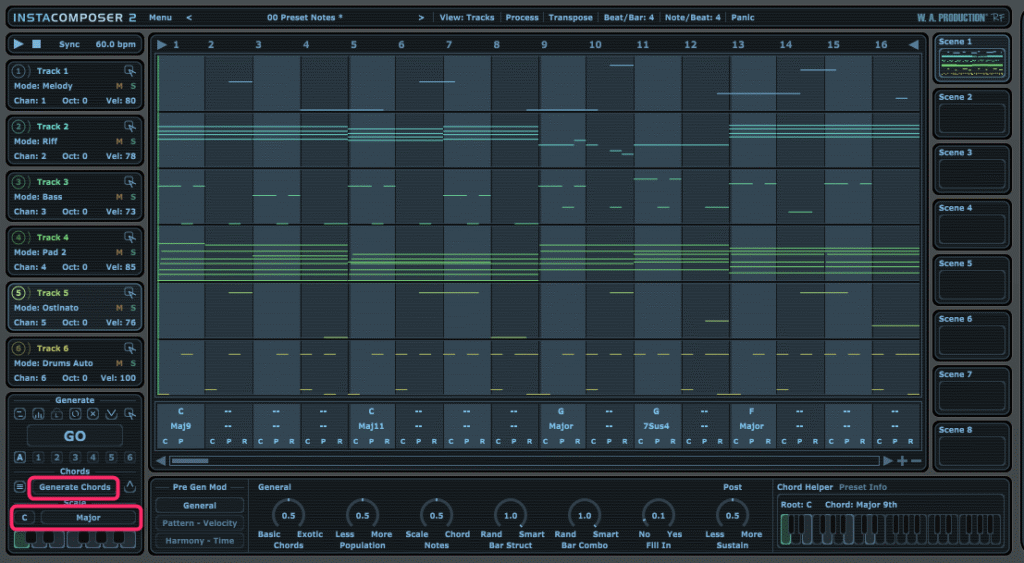Open Track 5 Mode: Ostinato selector
Screen dimensions: 1024x563
pos(46,308)
